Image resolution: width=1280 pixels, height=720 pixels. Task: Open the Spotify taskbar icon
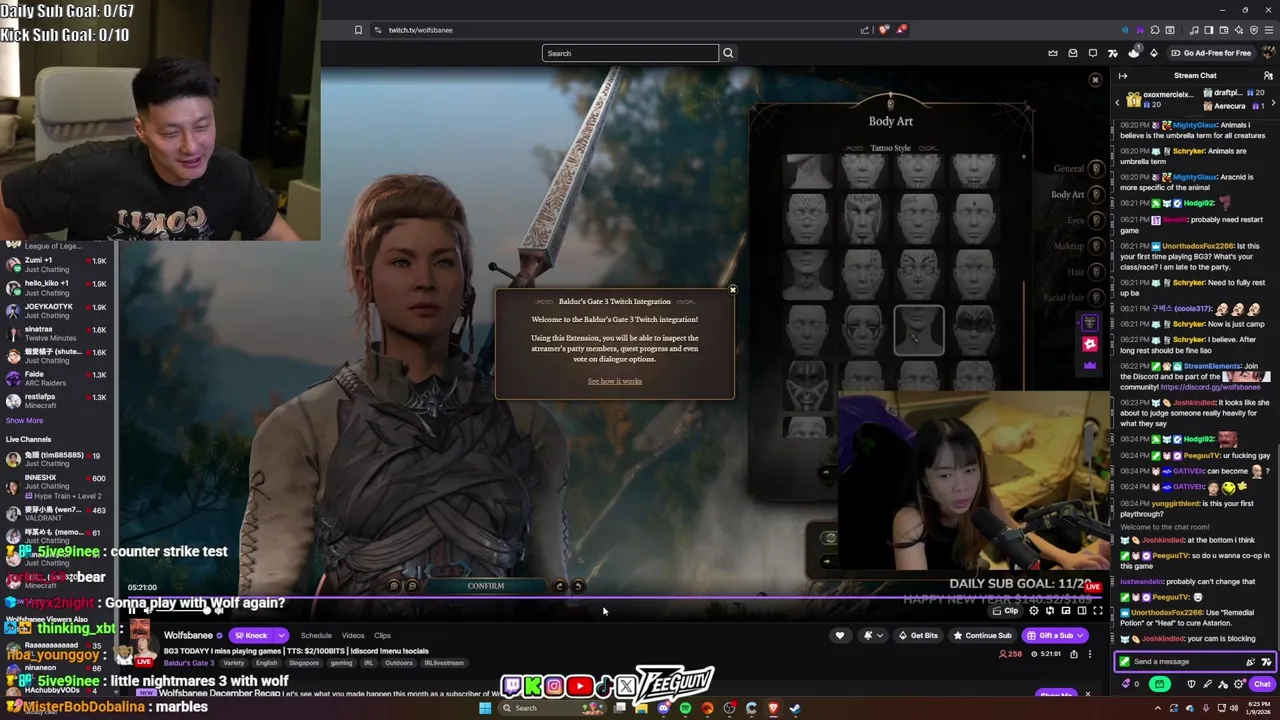click(685, 708)
